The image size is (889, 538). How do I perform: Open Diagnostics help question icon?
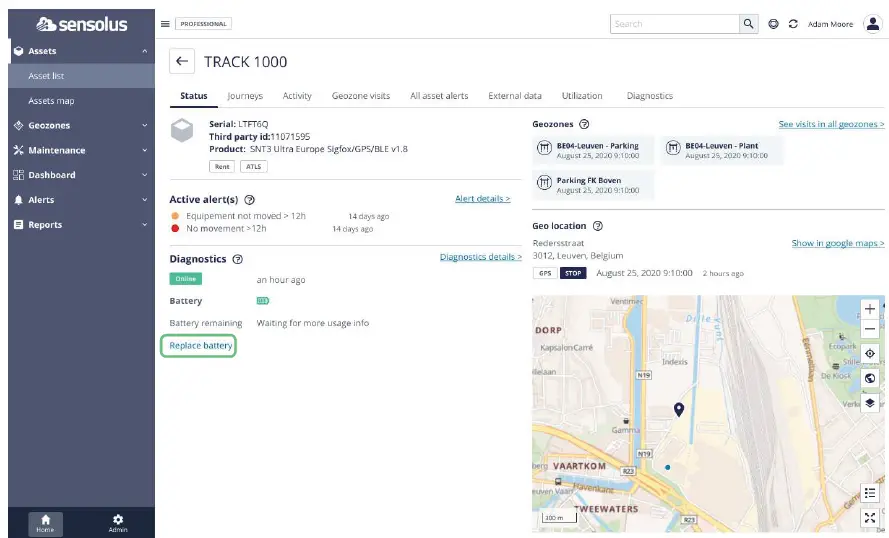click(238, 259)
